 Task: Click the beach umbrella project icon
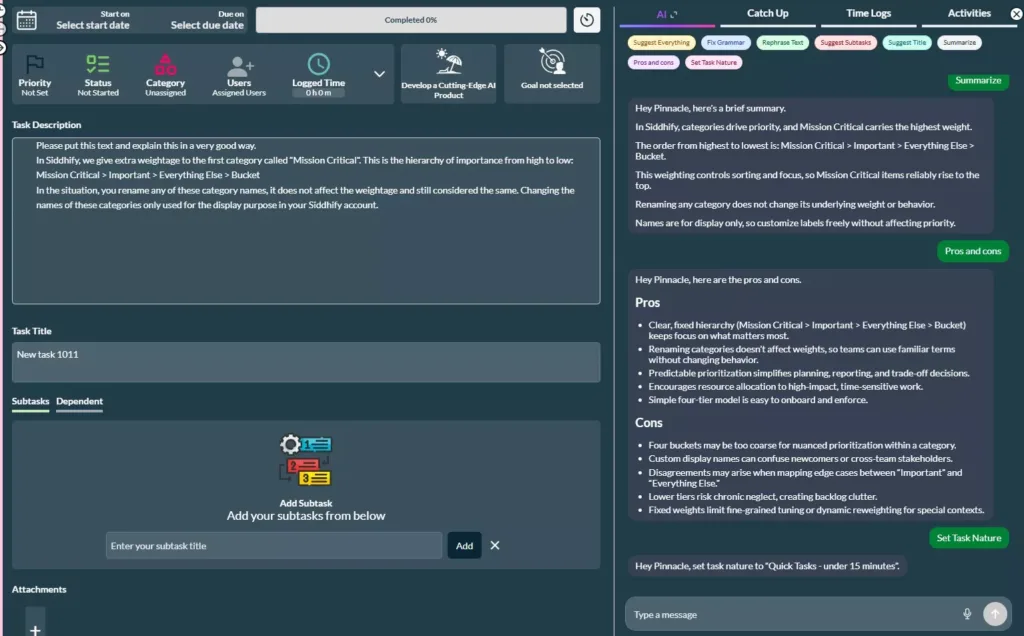pyautogui.click(x=449, y=62)
